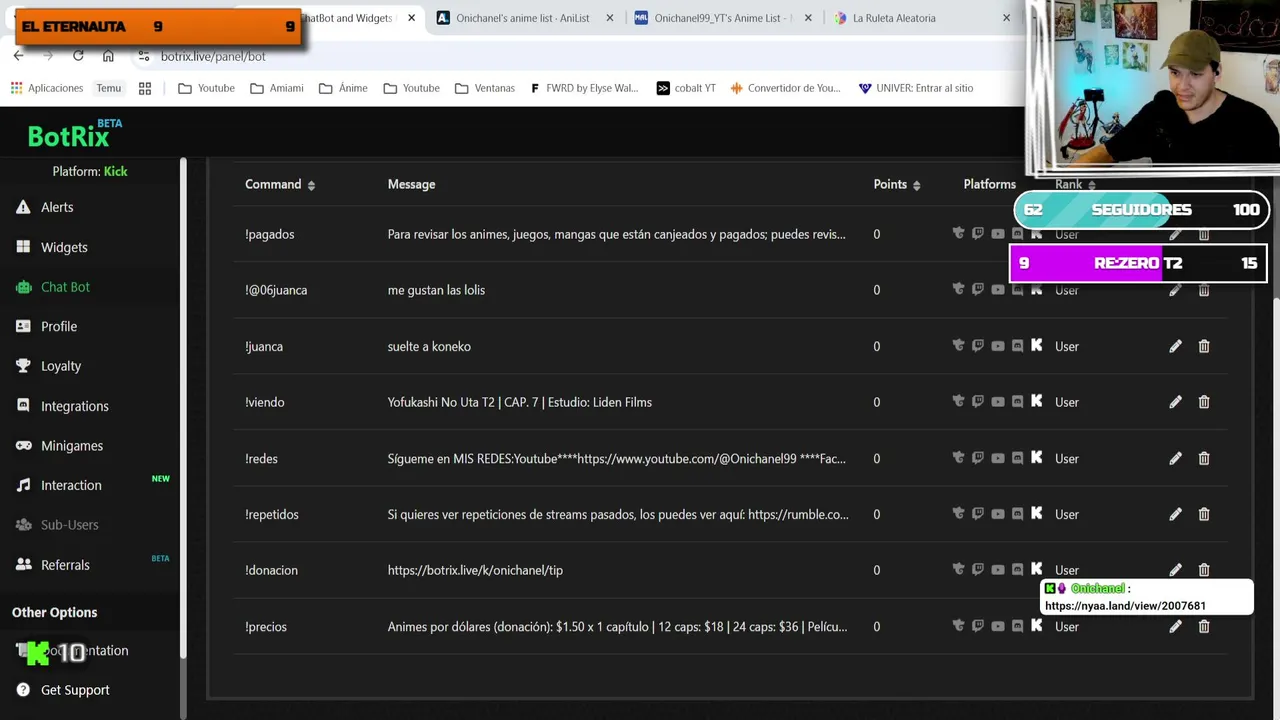The width and height of the screenshot is (1280, 720).
Task: Click the !donacion botrix.live tip message
Action: point(475,570)
